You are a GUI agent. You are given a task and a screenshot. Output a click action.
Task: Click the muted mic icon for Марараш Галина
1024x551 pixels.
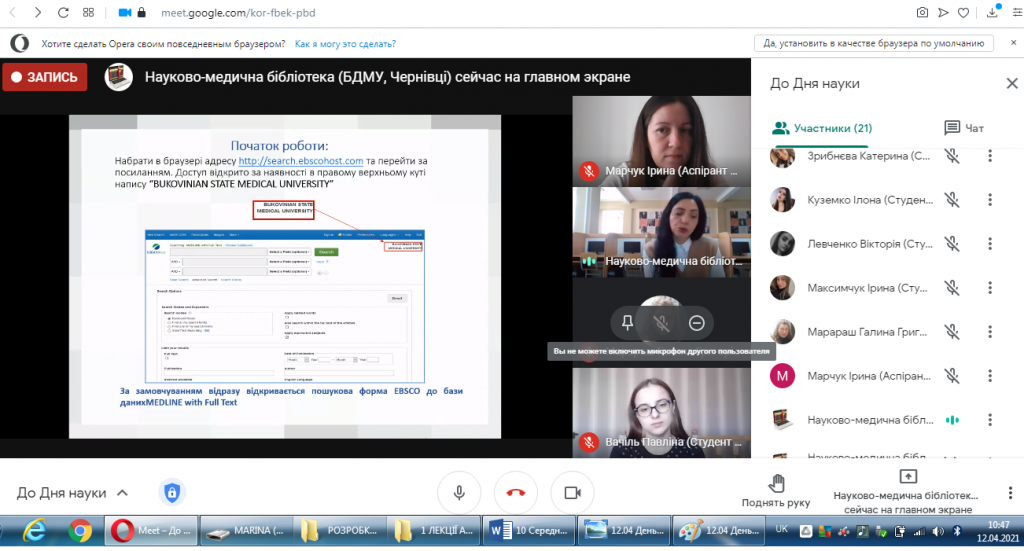click(952, 332)
